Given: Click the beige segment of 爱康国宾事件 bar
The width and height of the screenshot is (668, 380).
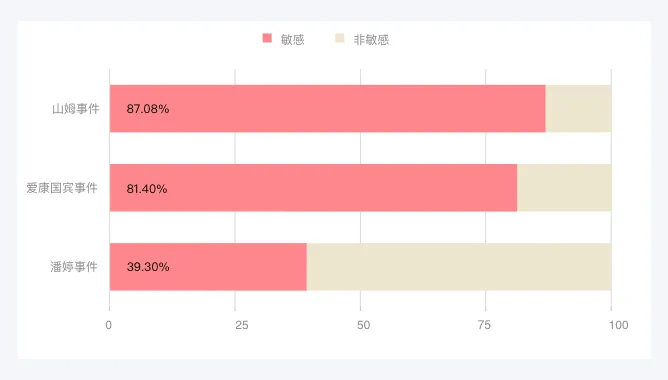Looking at the screenshot, I should (564, 187).
